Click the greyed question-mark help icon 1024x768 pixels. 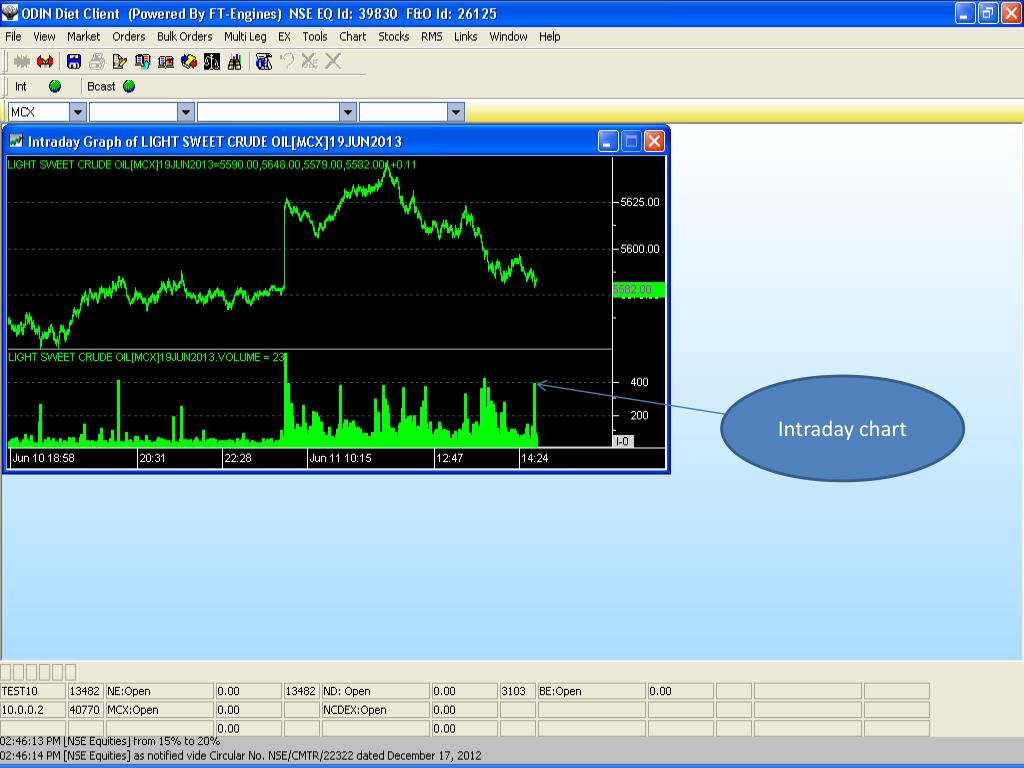click(x=287, y=61)
